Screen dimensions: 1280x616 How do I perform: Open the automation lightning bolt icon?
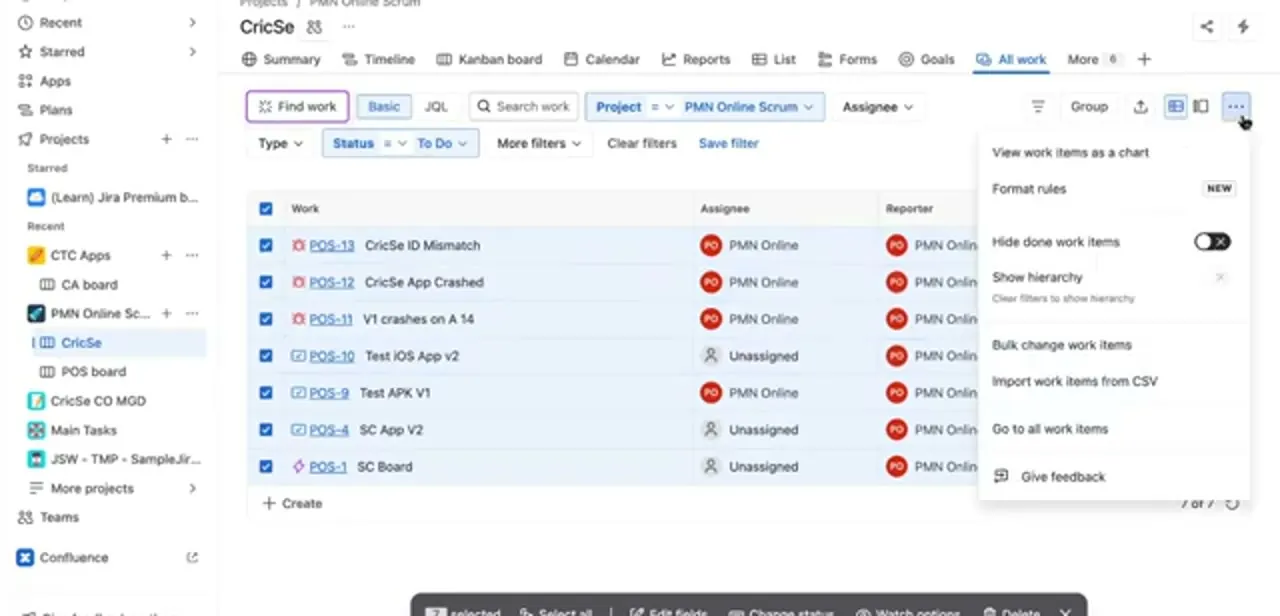[x=1243, y=27]
